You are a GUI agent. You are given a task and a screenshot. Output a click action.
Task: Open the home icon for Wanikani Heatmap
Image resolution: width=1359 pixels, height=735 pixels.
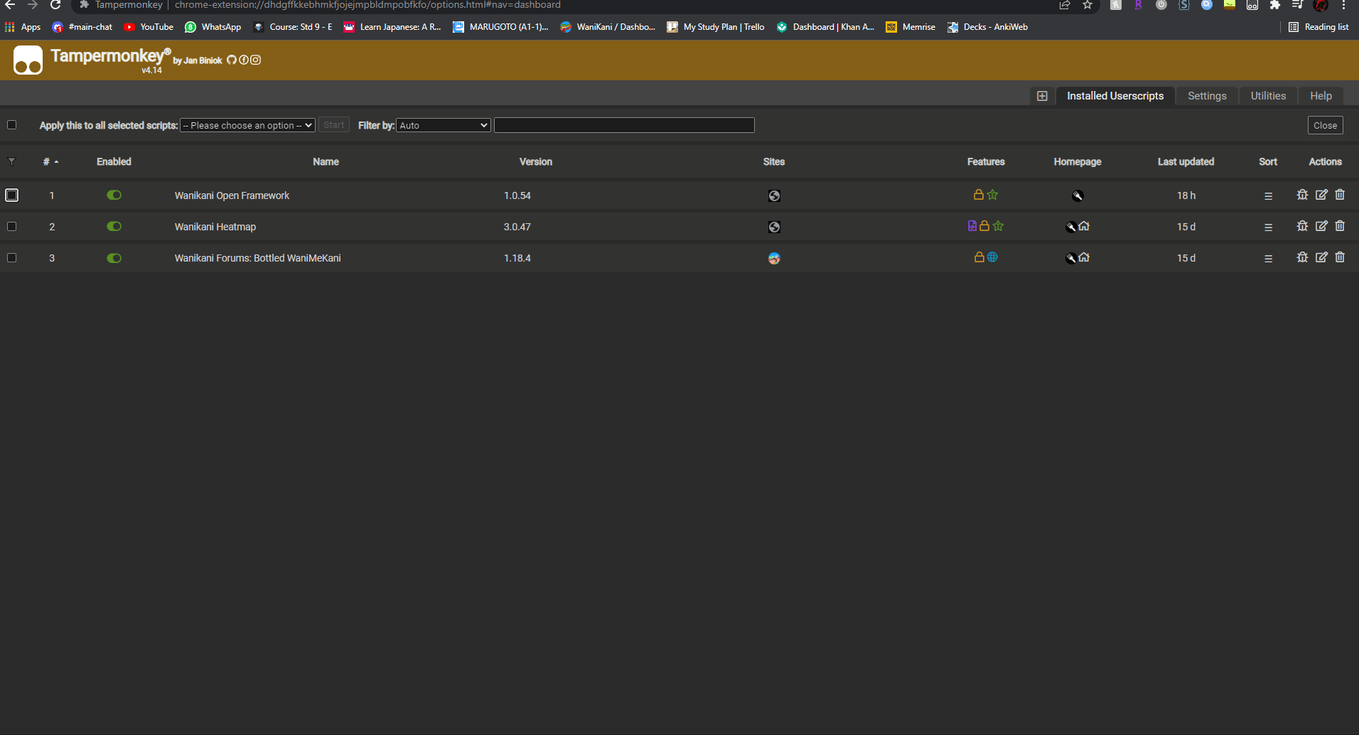[1084, 226]
